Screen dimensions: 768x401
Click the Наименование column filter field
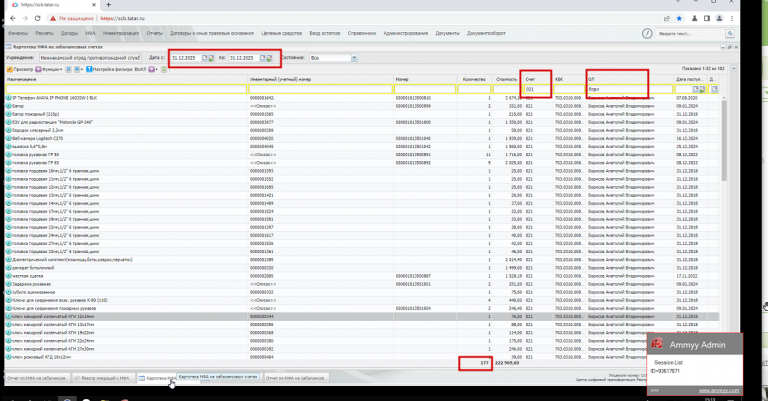click(126, 89)
